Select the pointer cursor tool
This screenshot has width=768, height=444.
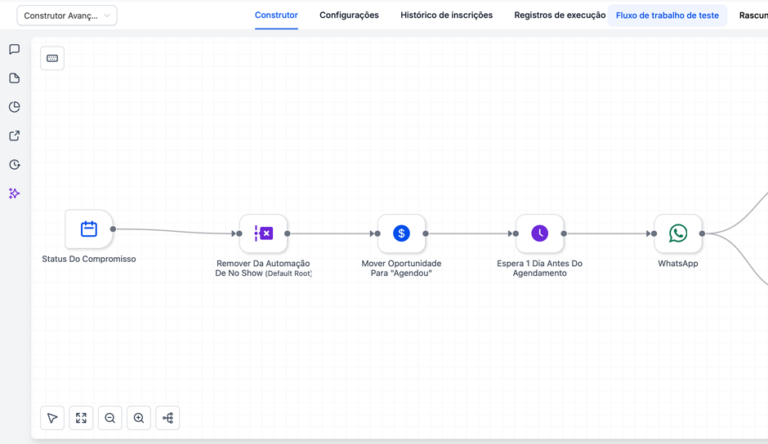coord(52,418)
